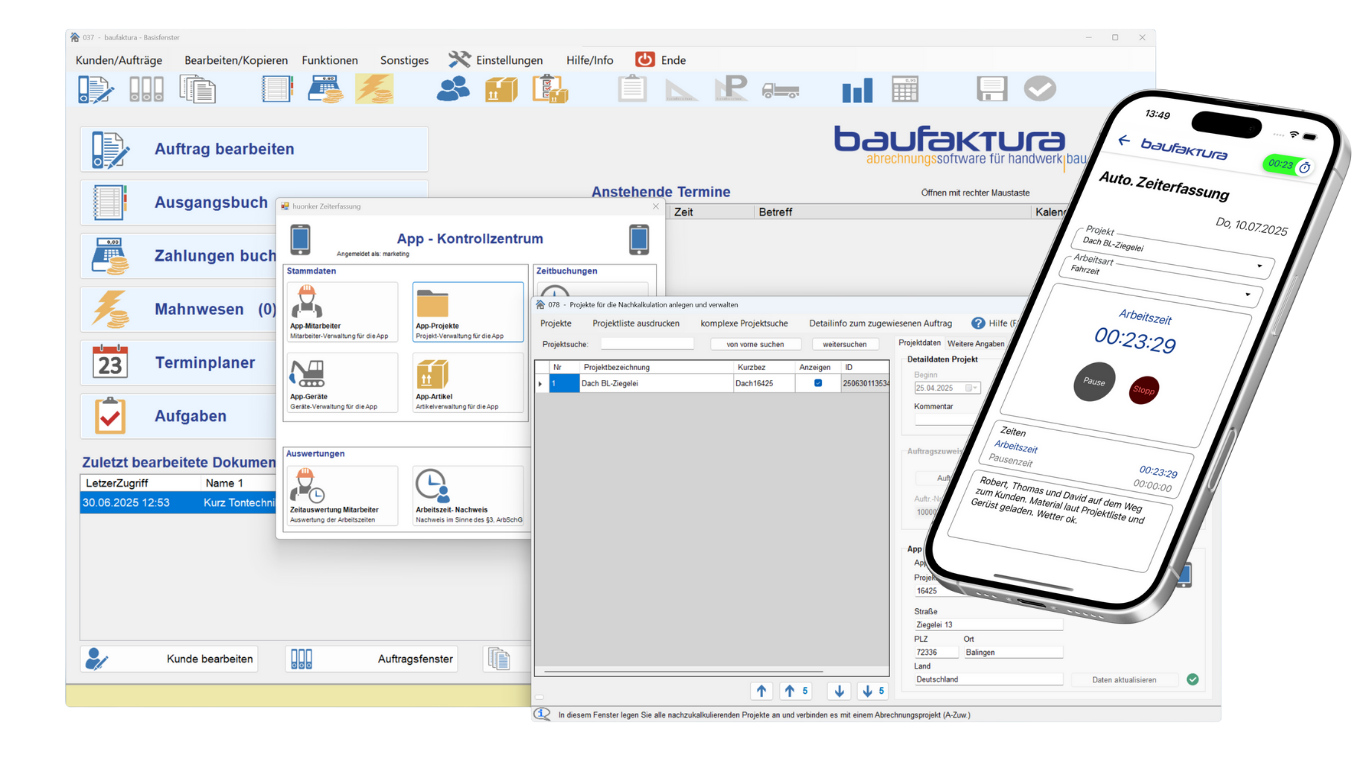Click the set square triangle toolbar icon
The height and width of the screenshot is (768, 1366).
[682, 89]
